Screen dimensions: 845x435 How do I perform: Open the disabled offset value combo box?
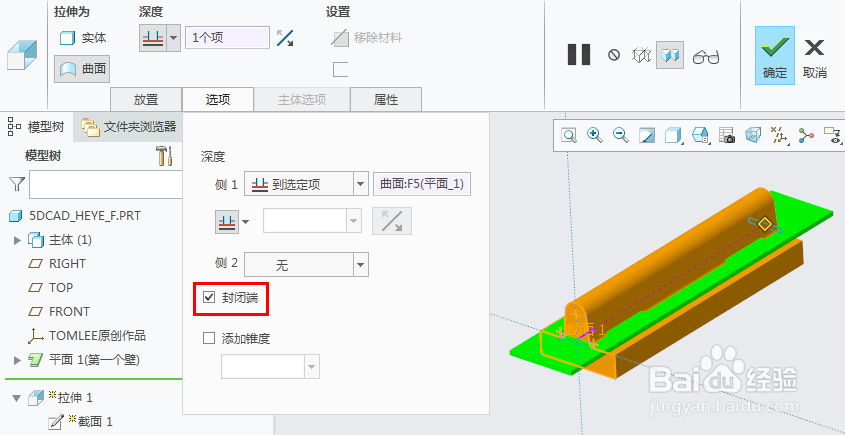click(x=311, y=222)
